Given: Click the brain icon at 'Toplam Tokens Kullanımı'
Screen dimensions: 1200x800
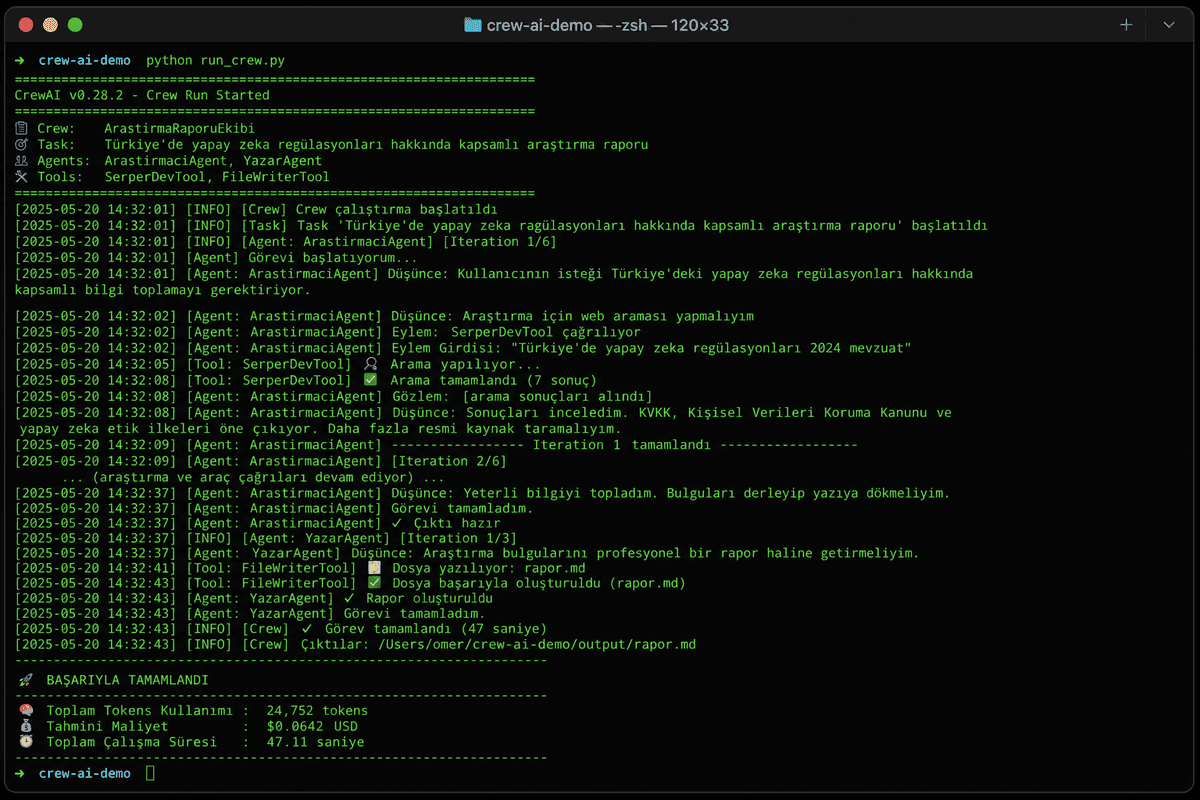Looking at the screenshot, I should (x=26, y=711).
